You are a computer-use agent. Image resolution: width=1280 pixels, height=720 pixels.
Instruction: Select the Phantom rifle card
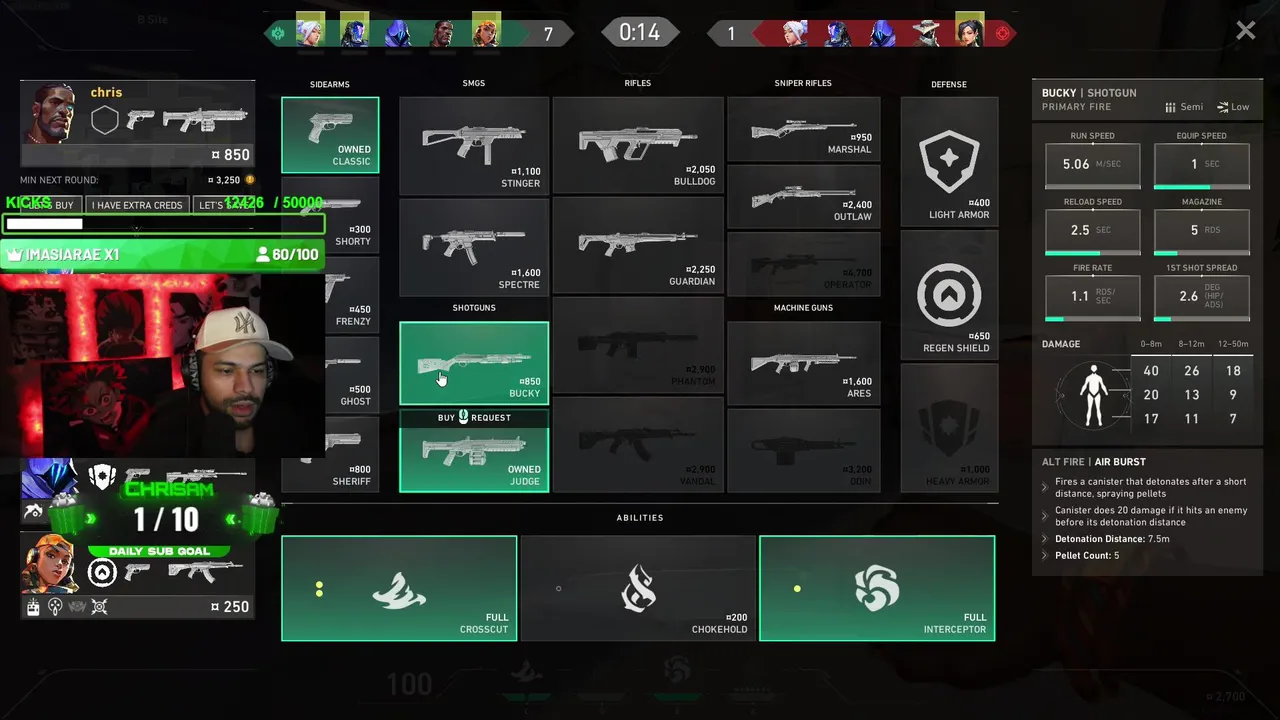(638, 345)
